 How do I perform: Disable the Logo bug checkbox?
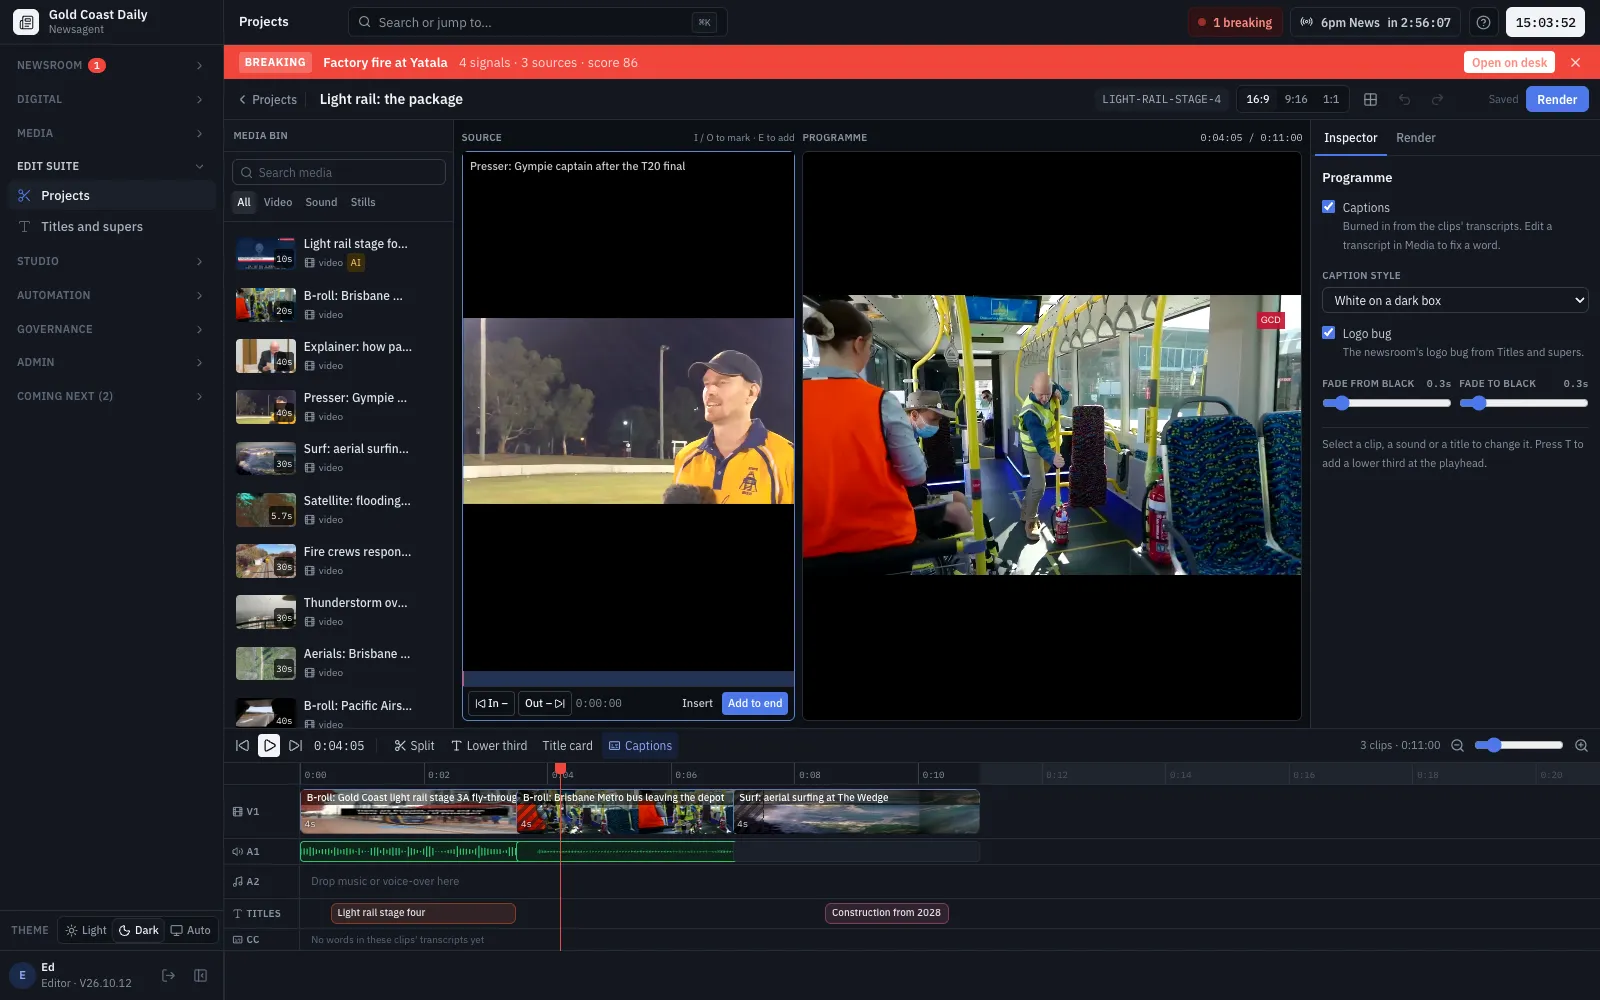coord(1329,333)
